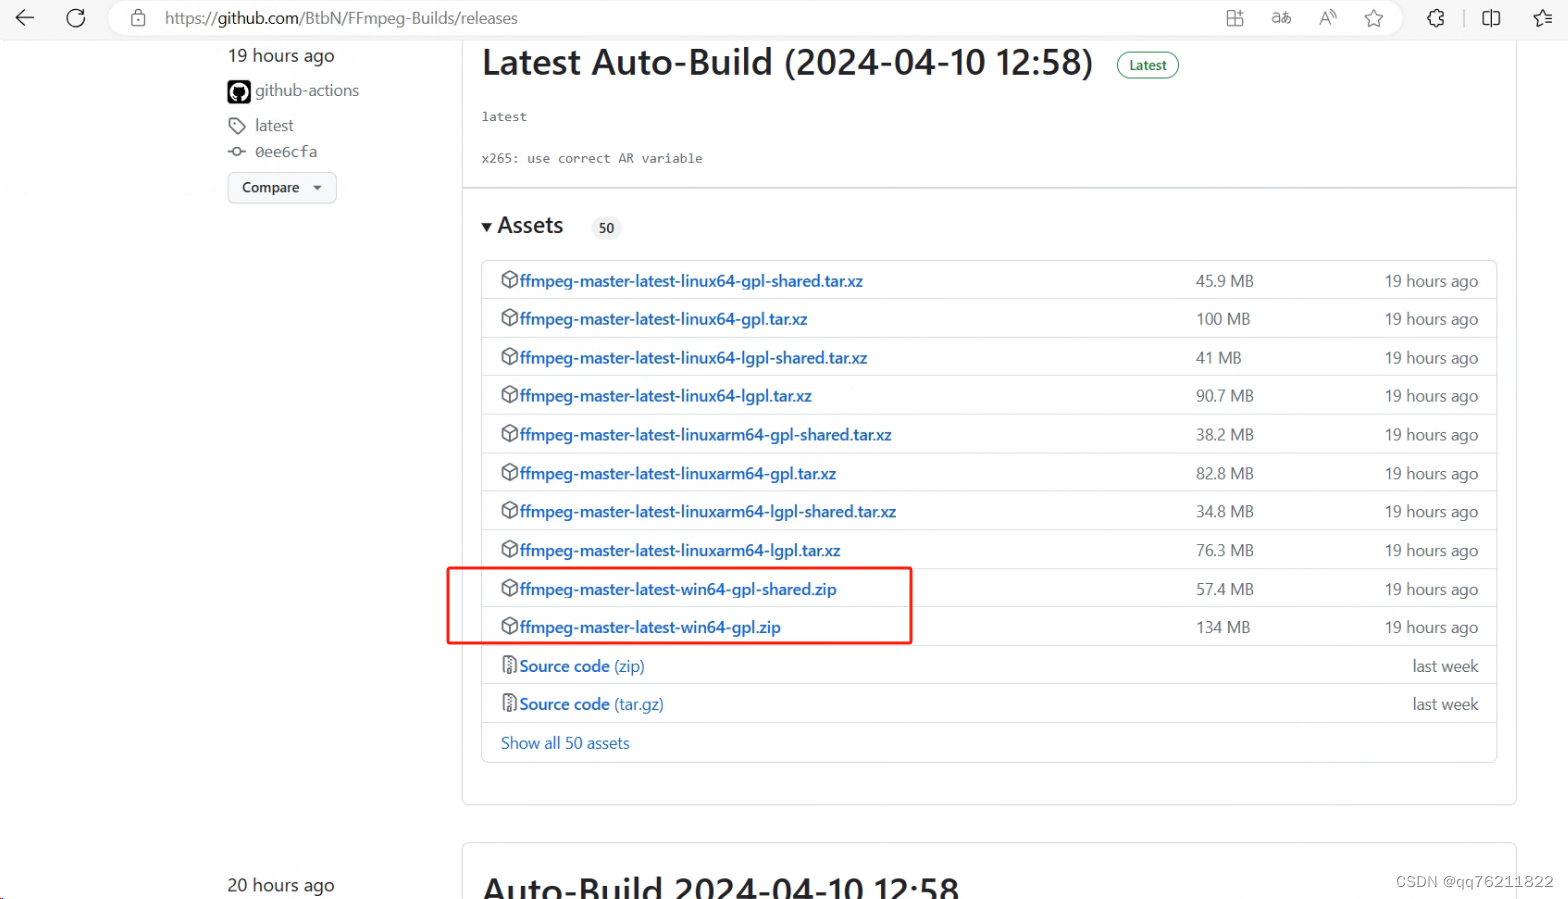Click package icon for win64-gpl.zip
The image size is (1568, 899).
[x=509, y=626]
